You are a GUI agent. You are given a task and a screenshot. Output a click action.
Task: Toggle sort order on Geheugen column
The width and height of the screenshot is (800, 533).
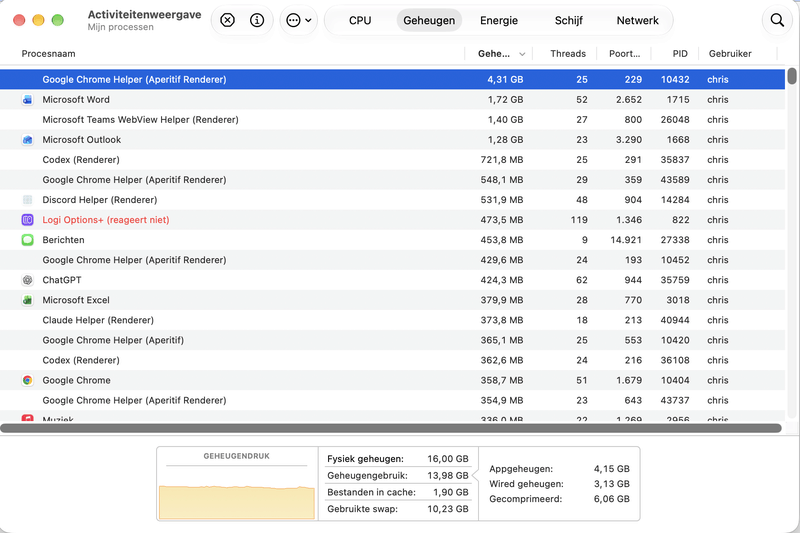click(499, 54)
